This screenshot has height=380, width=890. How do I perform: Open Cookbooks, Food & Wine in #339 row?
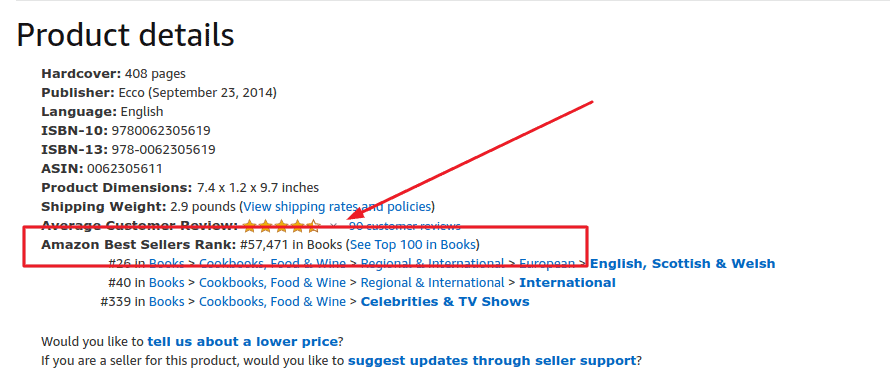pyautogui.click(x=272, y=302)
